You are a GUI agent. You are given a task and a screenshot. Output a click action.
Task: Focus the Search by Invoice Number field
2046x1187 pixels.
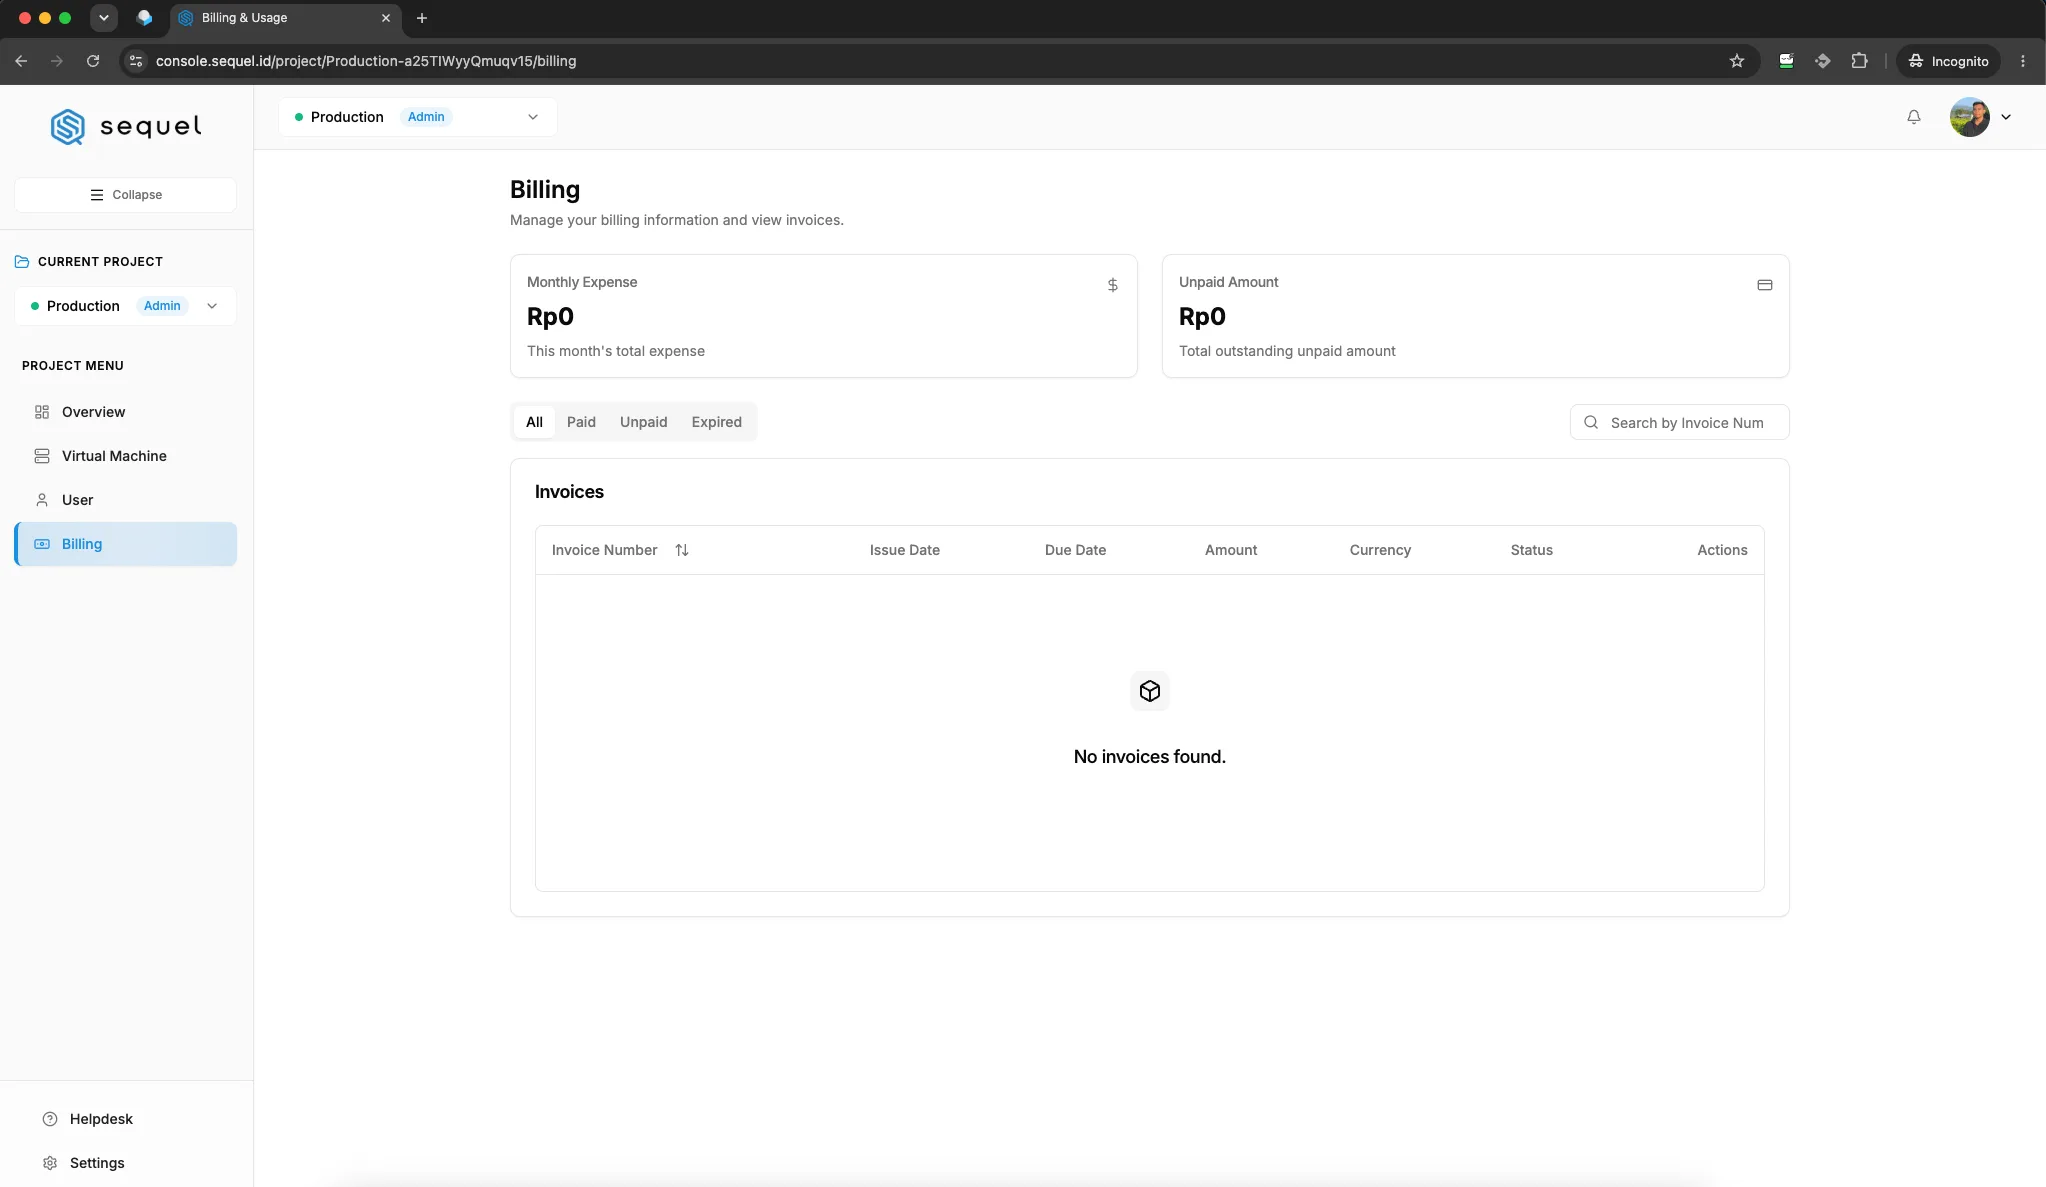click(x=1679, y=423)
